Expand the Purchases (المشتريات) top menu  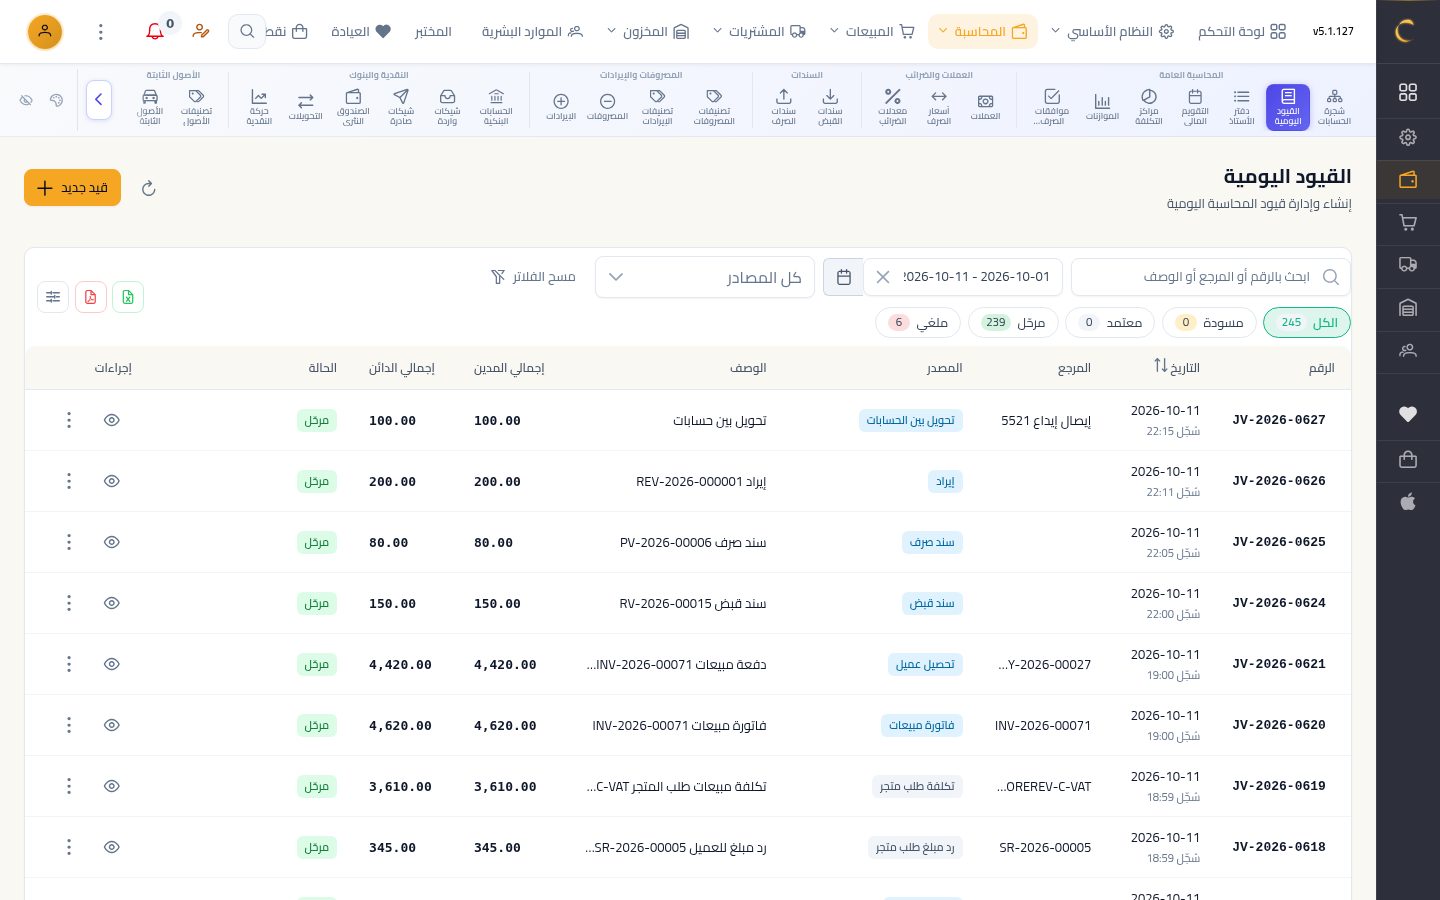click(759, 32)
